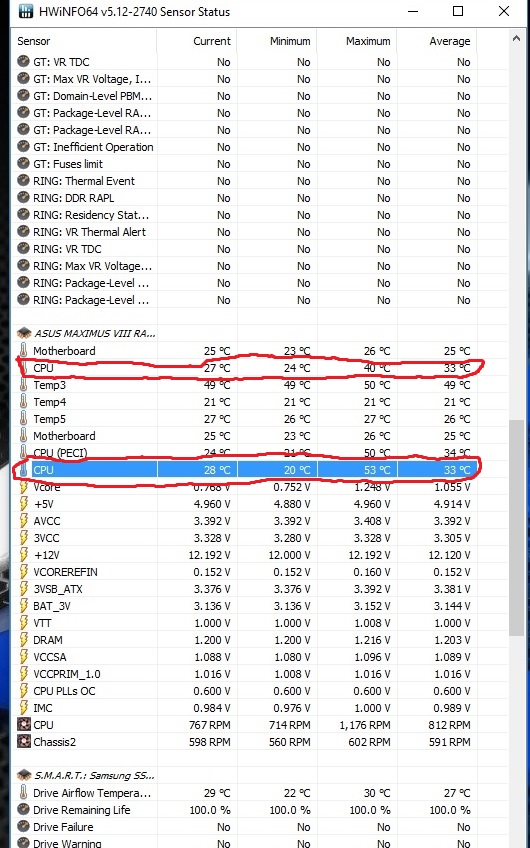Click the Temp5 thermometer icon

(x=23, y=419)
